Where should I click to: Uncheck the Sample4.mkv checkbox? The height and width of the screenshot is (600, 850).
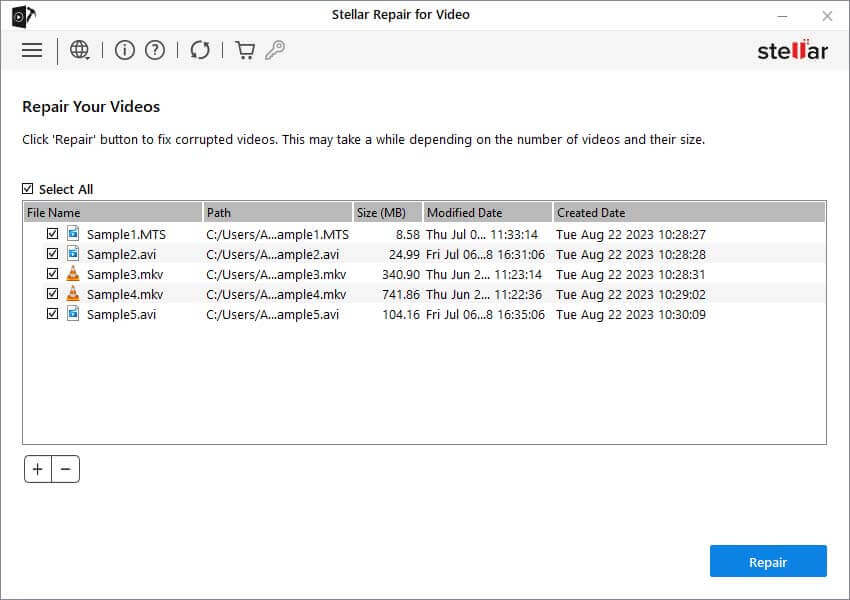click(x=52, y=294)
